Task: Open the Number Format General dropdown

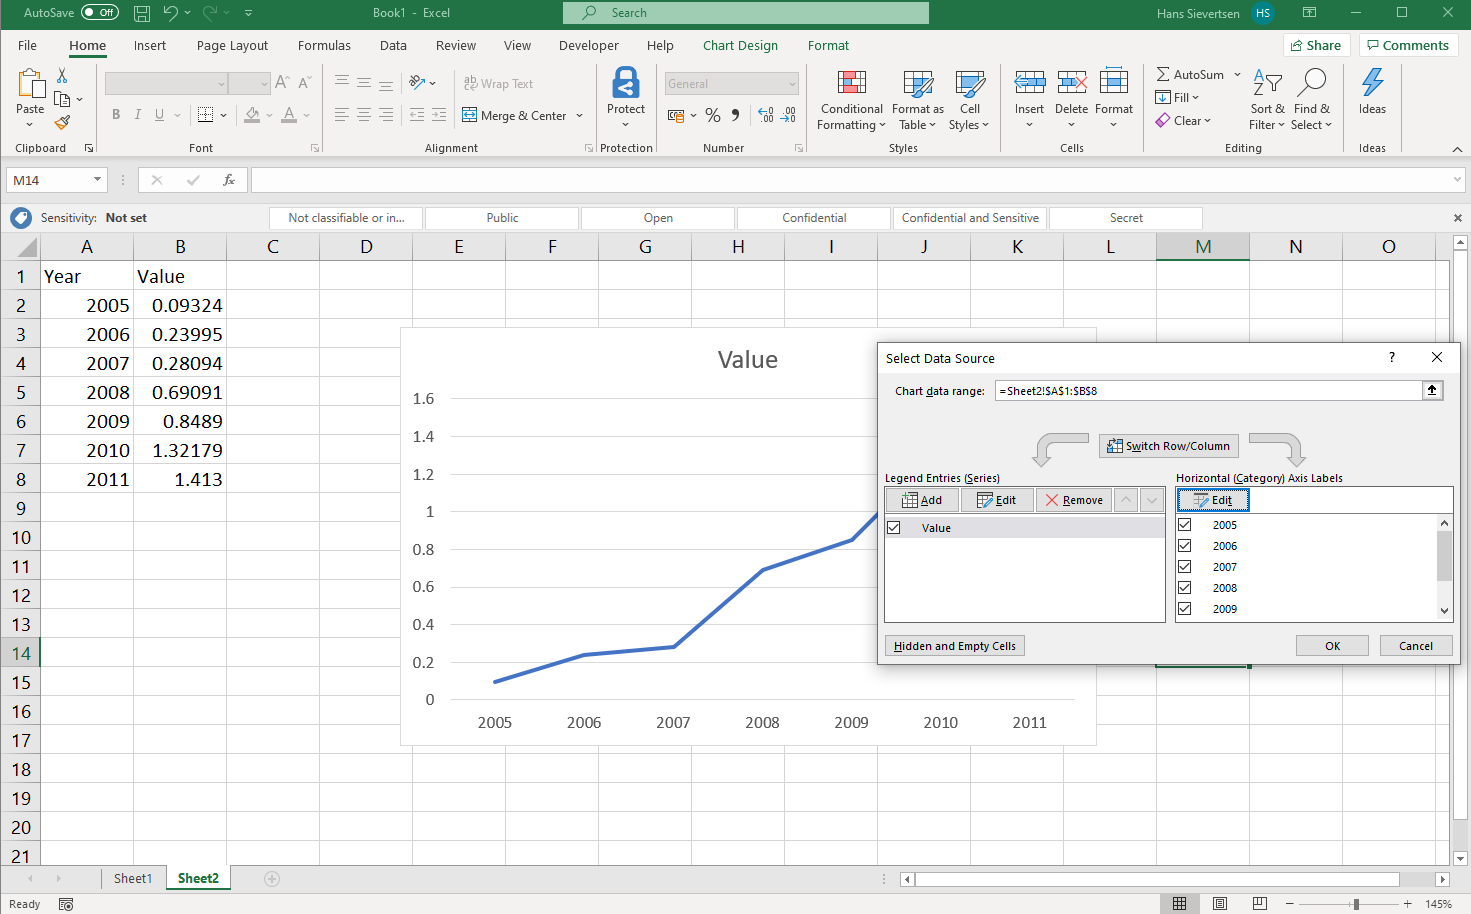Action: click(792, 84)
